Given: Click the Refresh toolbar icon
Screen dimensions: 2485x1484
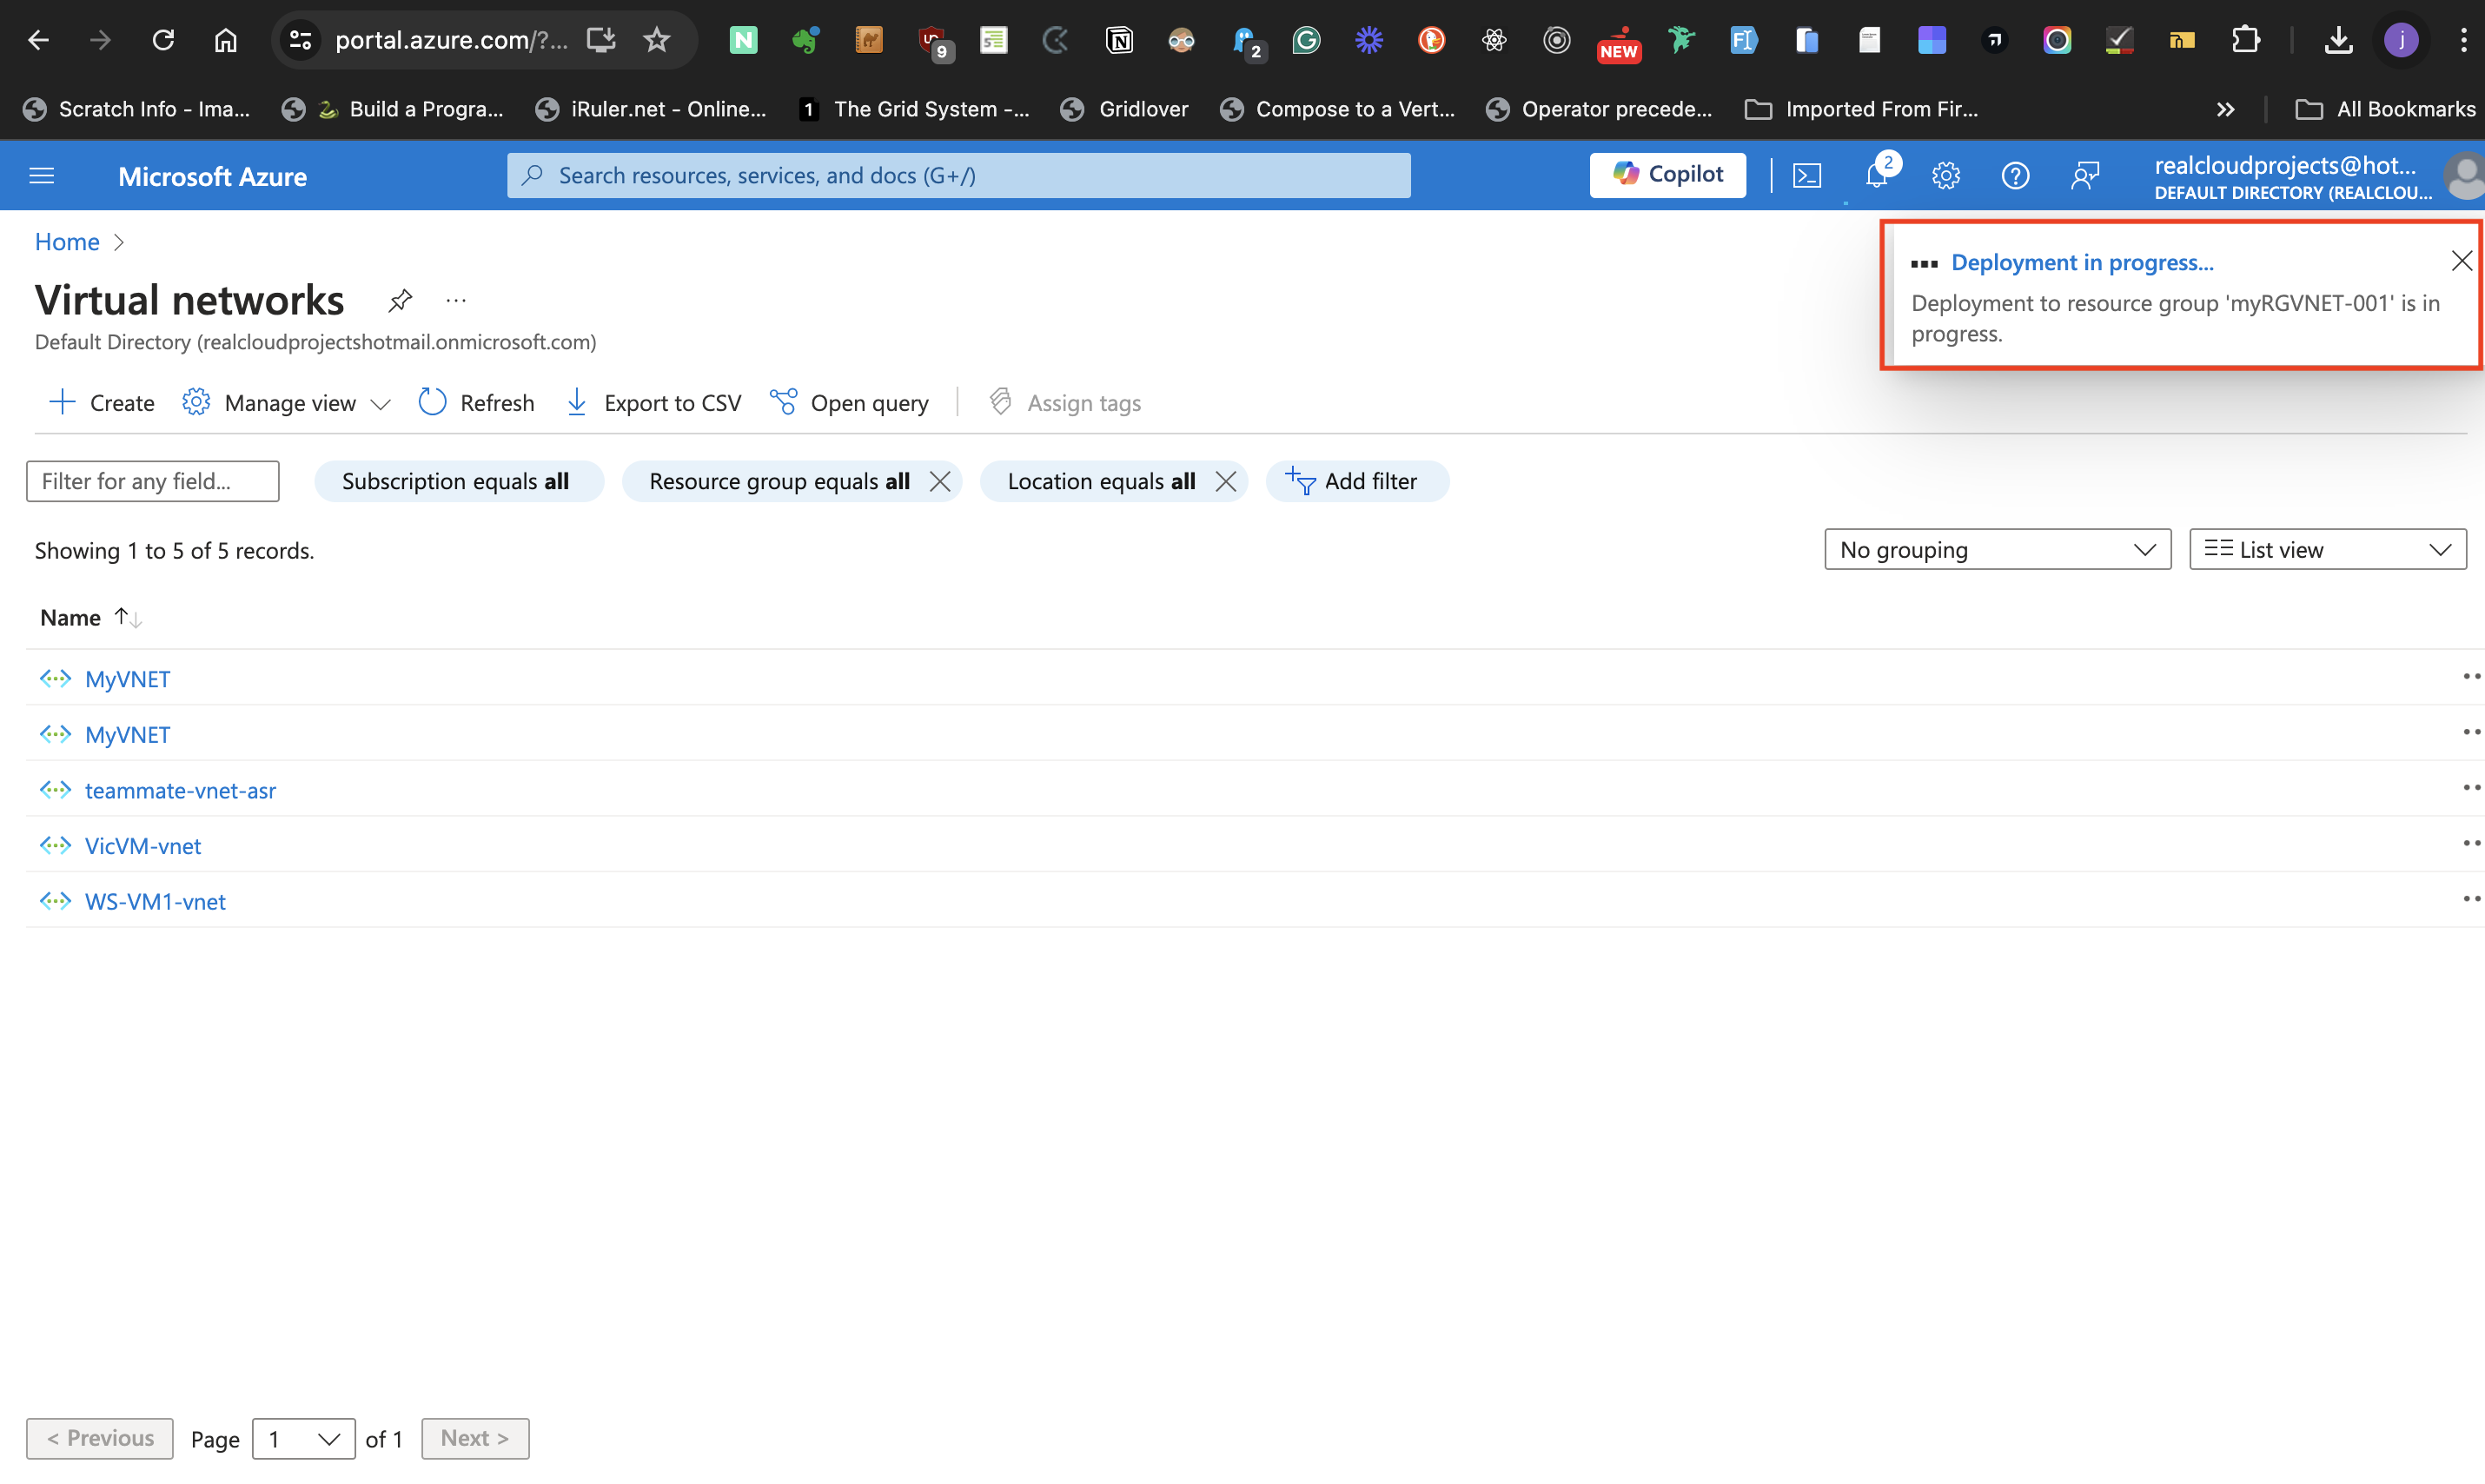Looking at the screenshot, I should pos(432,402).
